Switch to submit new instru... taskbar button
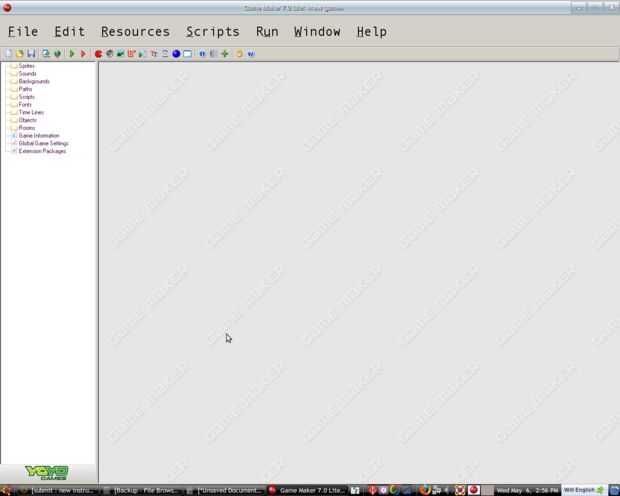 (59, 490)
